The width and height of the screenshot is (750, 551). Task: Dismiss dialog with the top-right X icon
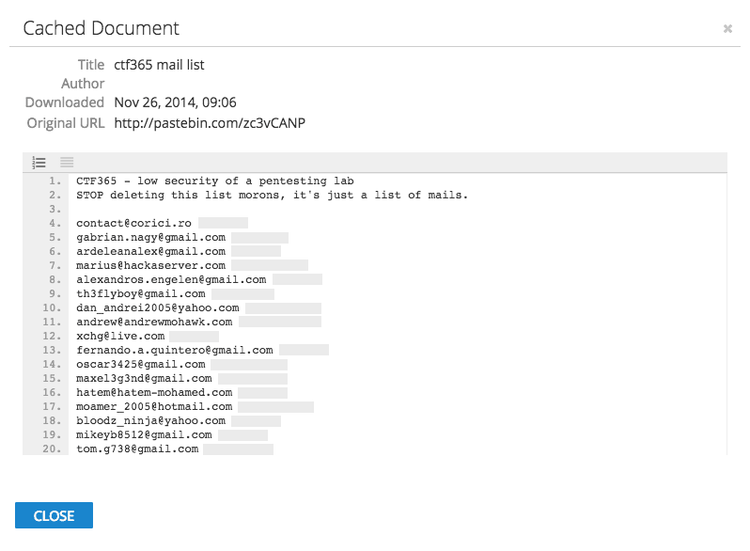[x=727, y=29]
